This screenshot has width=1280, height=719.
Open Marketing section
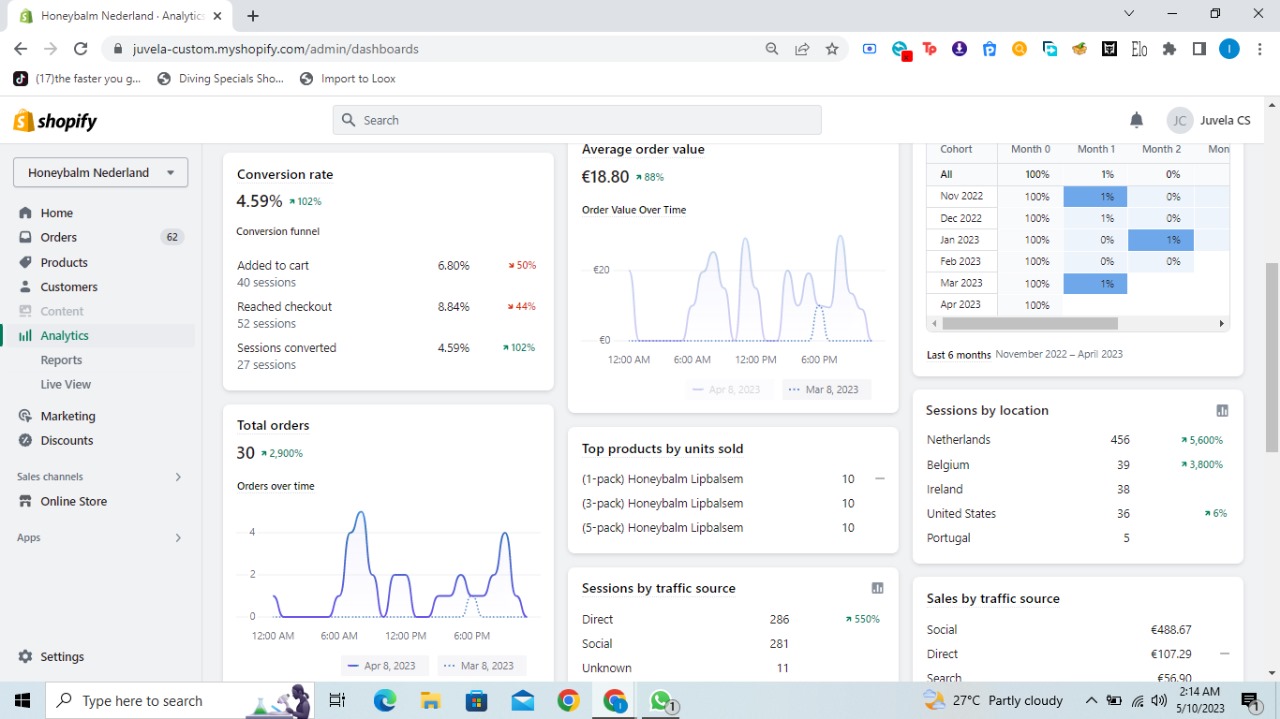pos(68,416)
